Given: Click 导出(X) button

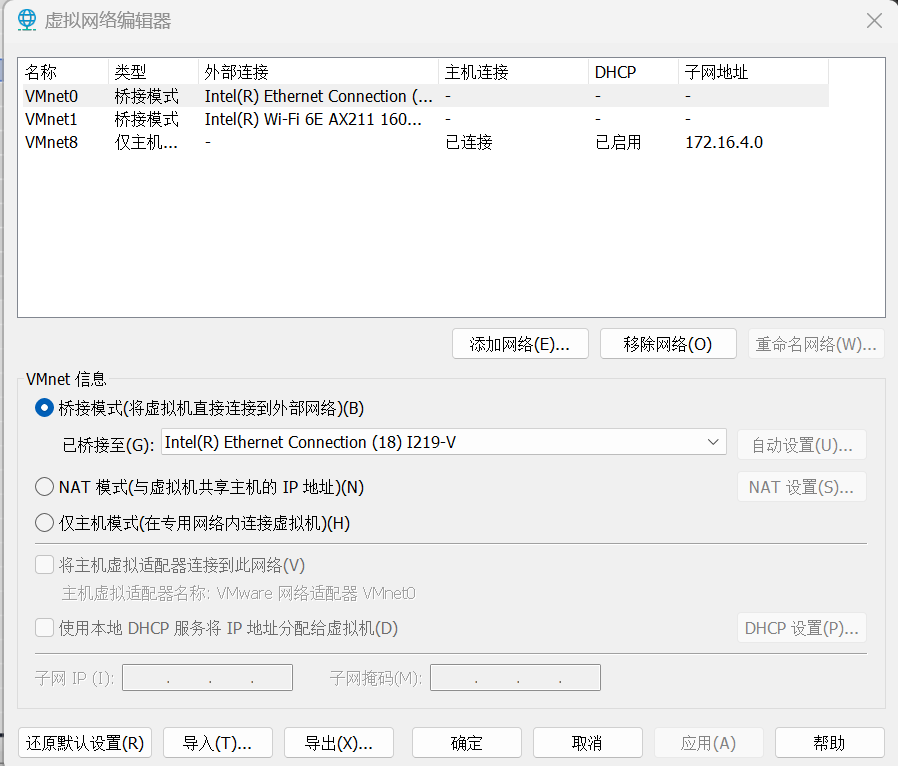Looking at the screenshot, I should 338,743.
